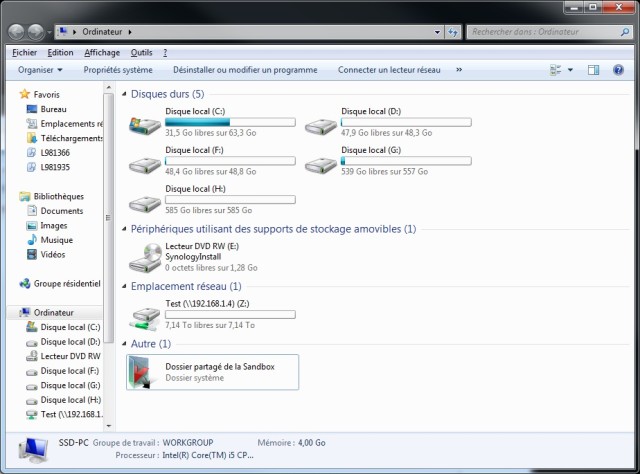The width and height of the screenshot is (640, 474).
Task: Open the Fichier menu
Action: 24,53
